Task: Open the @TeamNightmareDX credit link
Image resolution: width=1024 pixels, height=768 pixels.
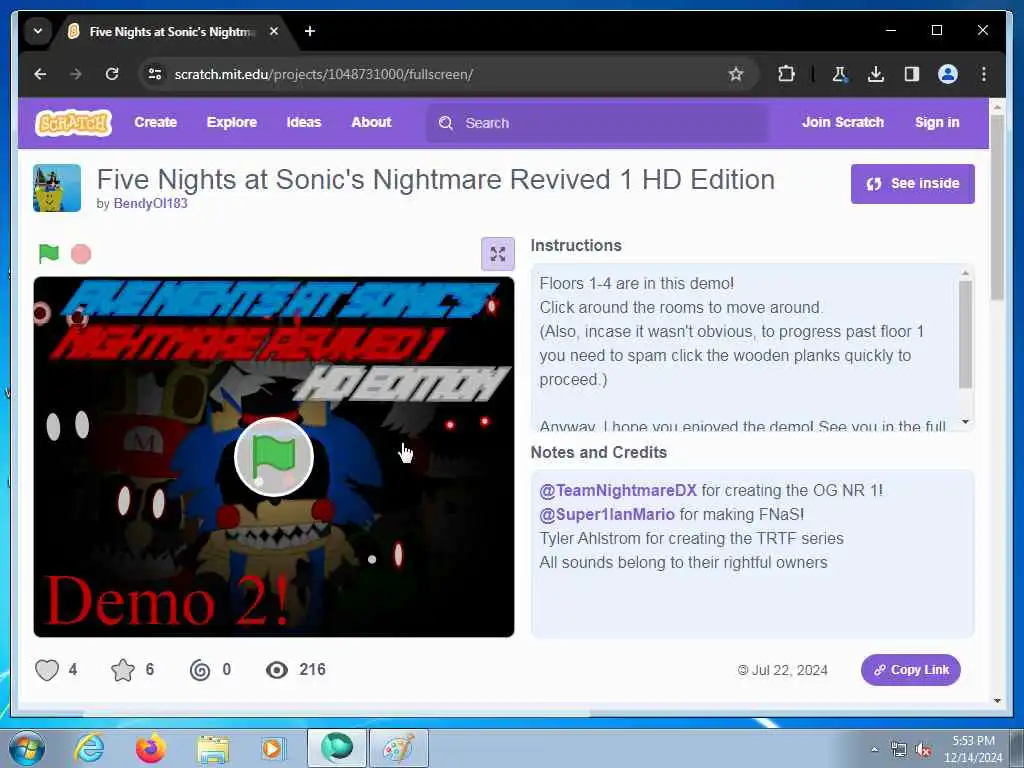Action: click(618, 490)
